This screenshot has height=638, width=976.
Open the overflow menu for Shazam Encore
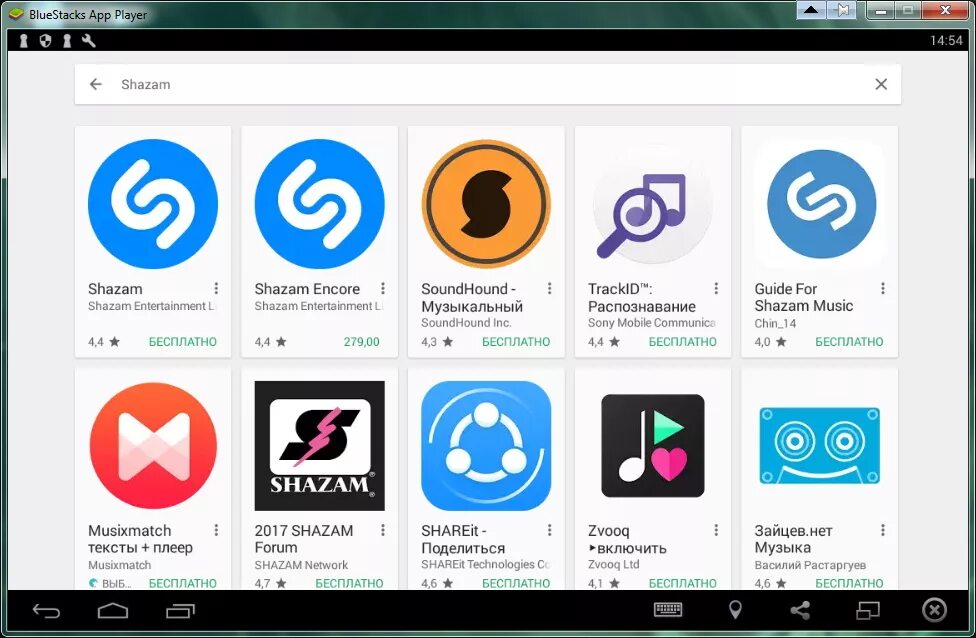[383, 288]
